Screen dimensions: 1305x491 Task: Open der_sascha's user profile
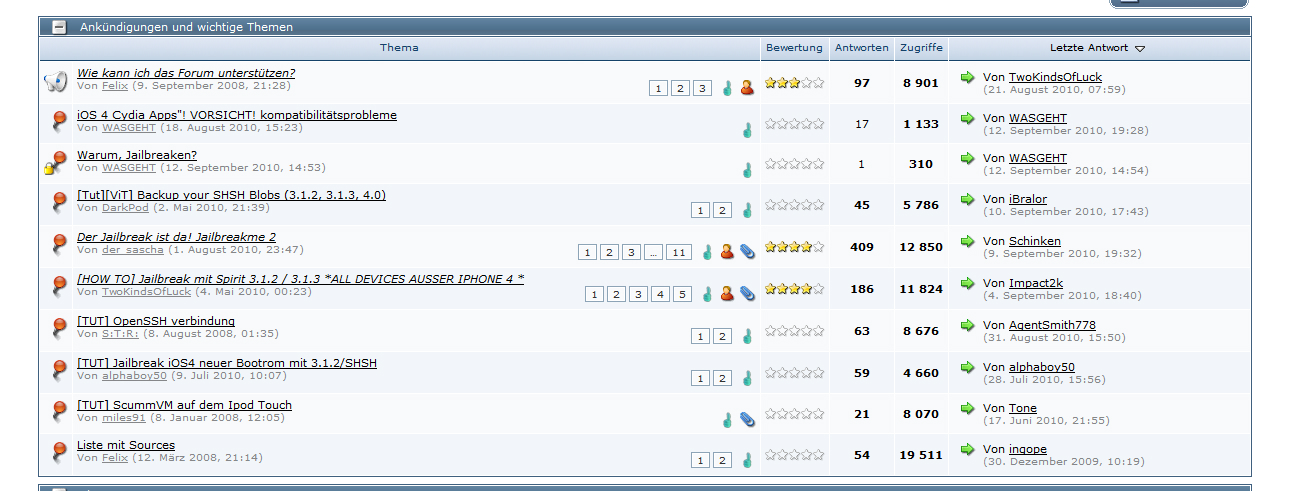tap(132, 250)
